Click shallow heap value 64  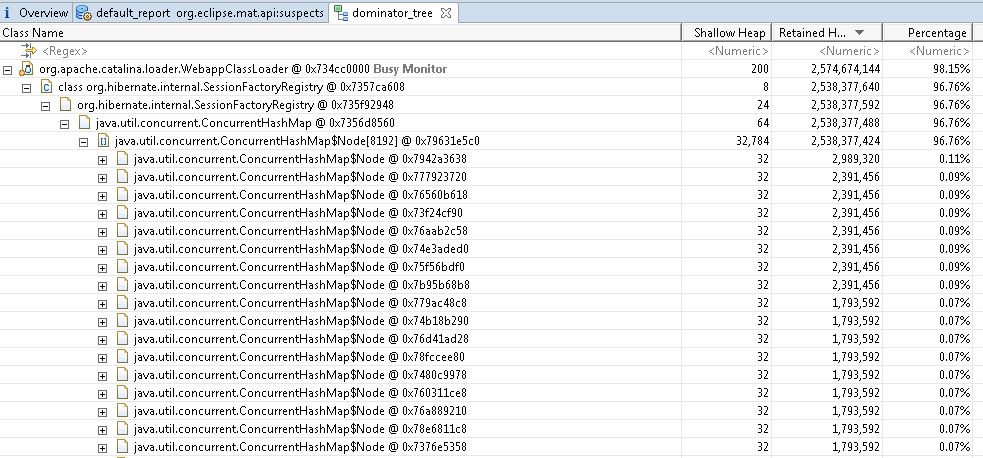pos(762,123)
